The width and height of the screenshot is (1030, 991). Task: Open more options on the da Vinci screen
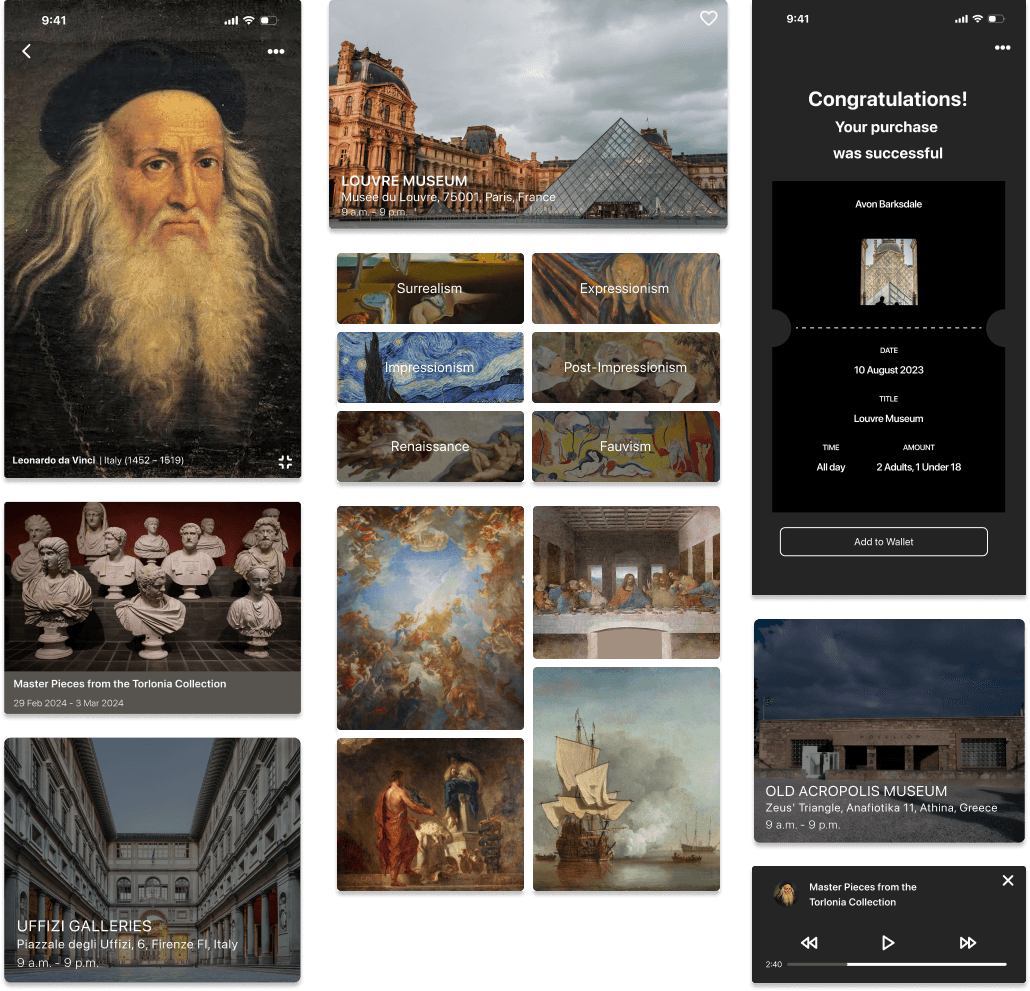[276, 51]
